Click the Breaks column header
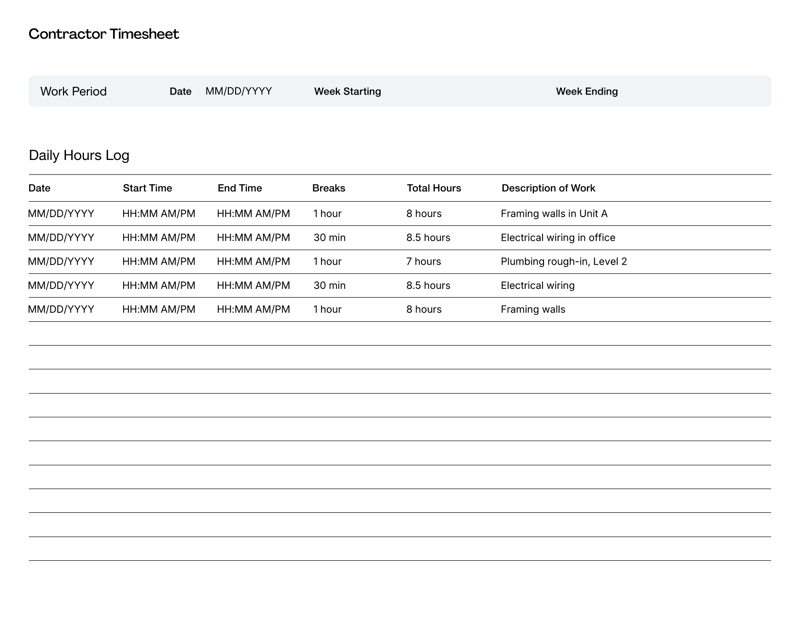 (327, 188)
